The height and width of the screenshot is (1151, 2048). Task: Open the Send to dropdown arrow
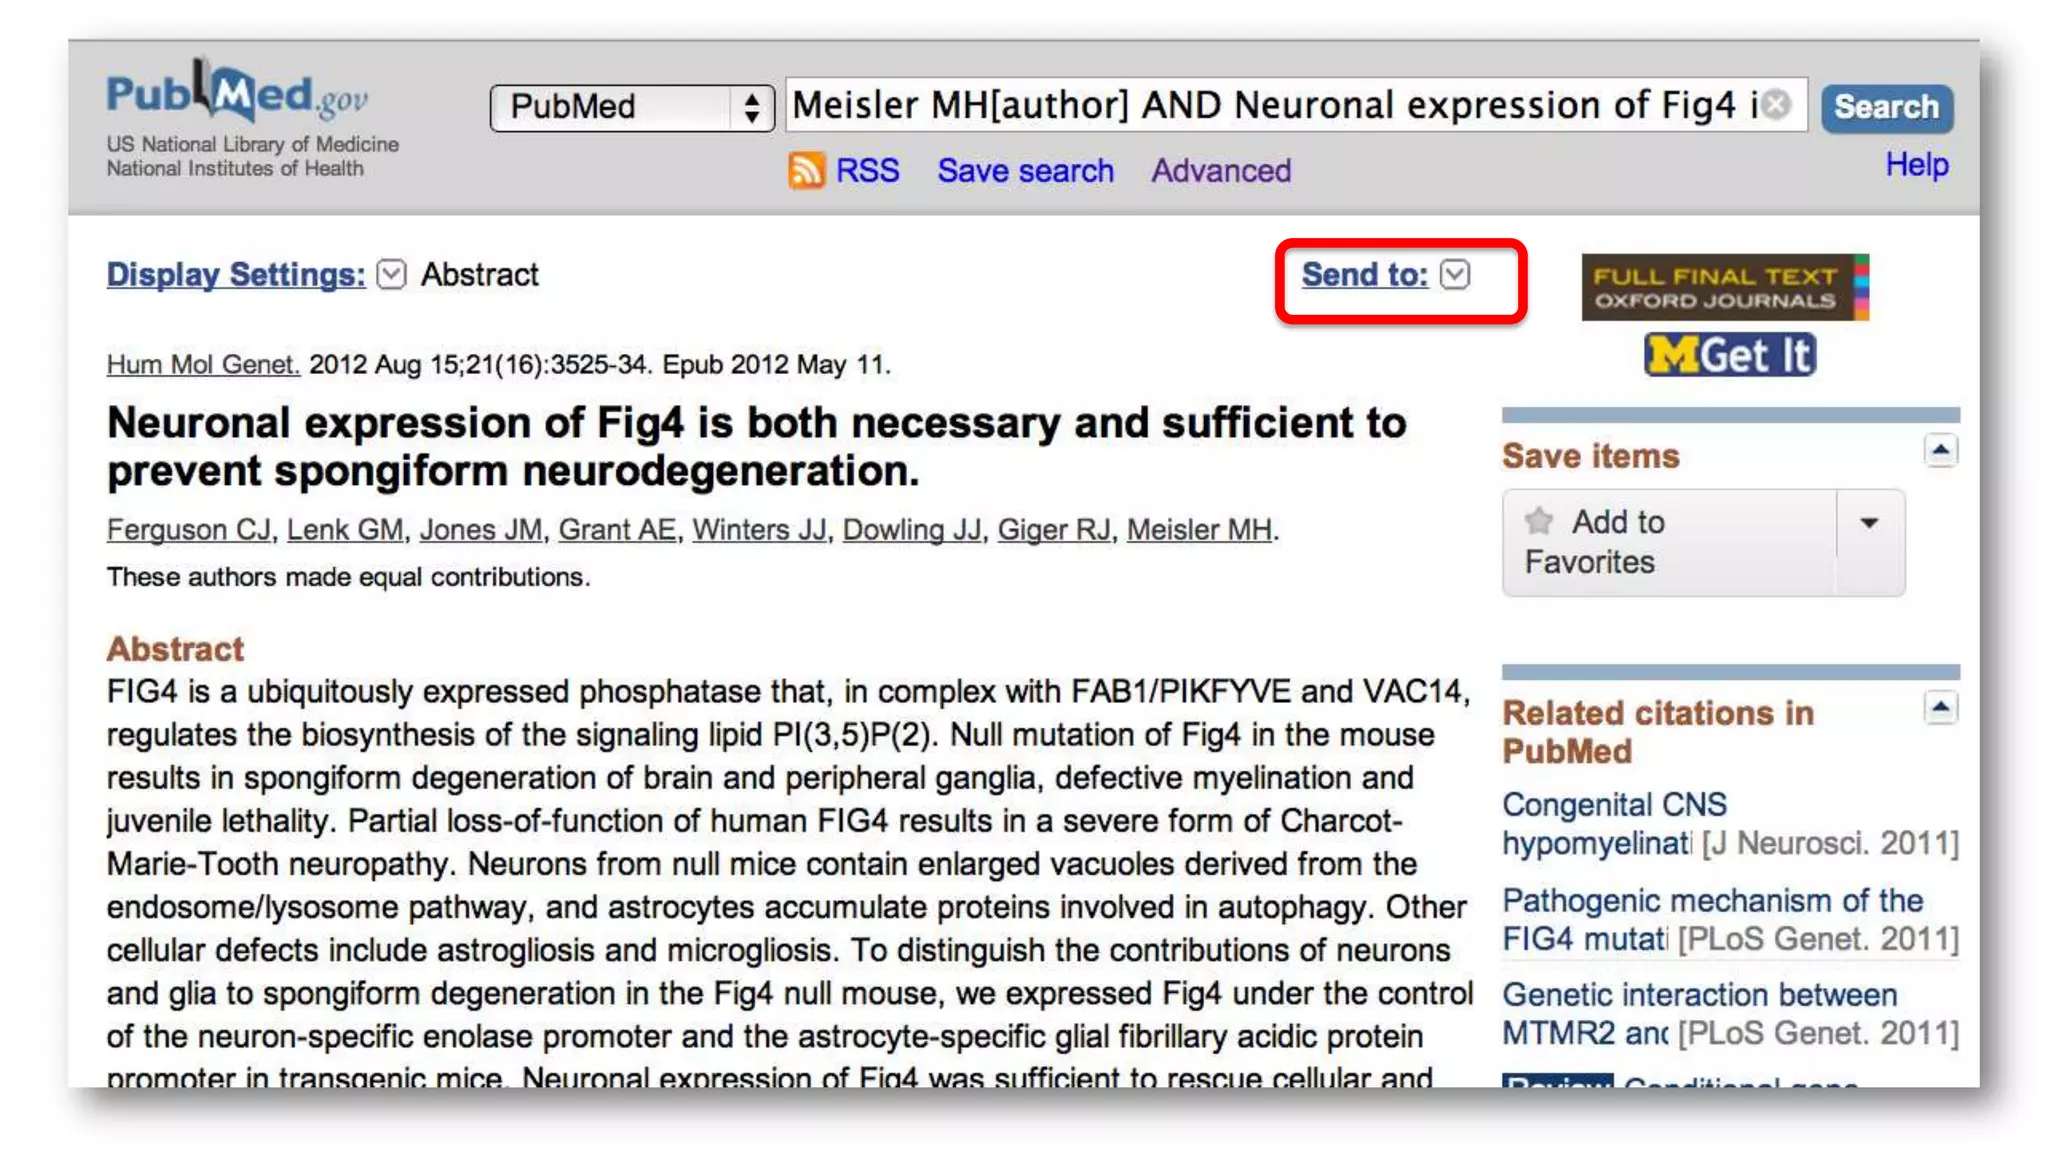1455,274
